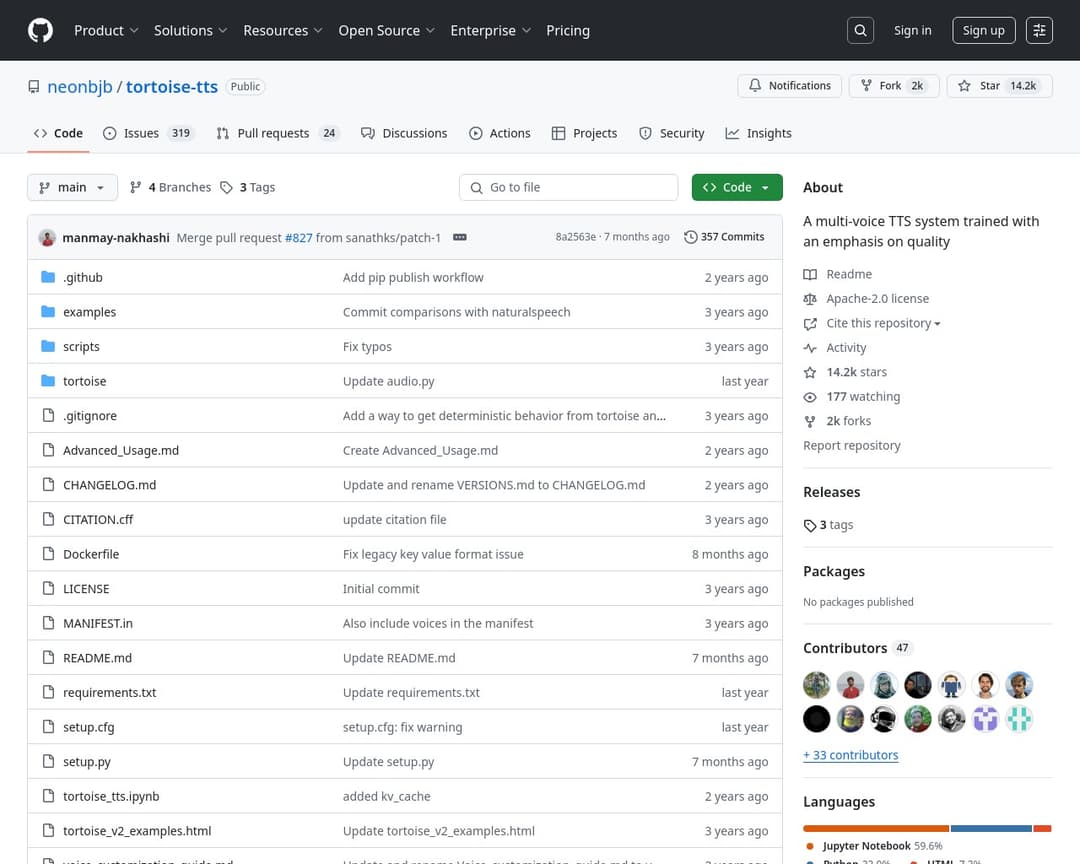
Task: Click the blue Python language bar segment
Action: (991, 828)
